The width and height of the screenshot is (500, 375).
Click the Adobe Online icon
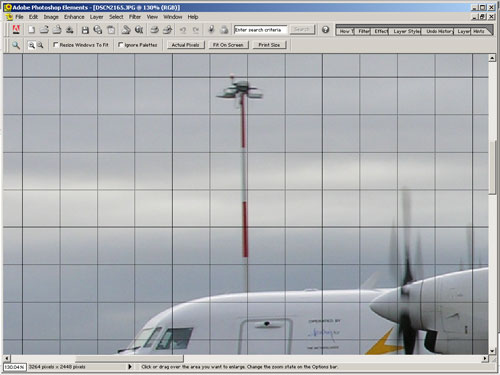tap(16, 30)
